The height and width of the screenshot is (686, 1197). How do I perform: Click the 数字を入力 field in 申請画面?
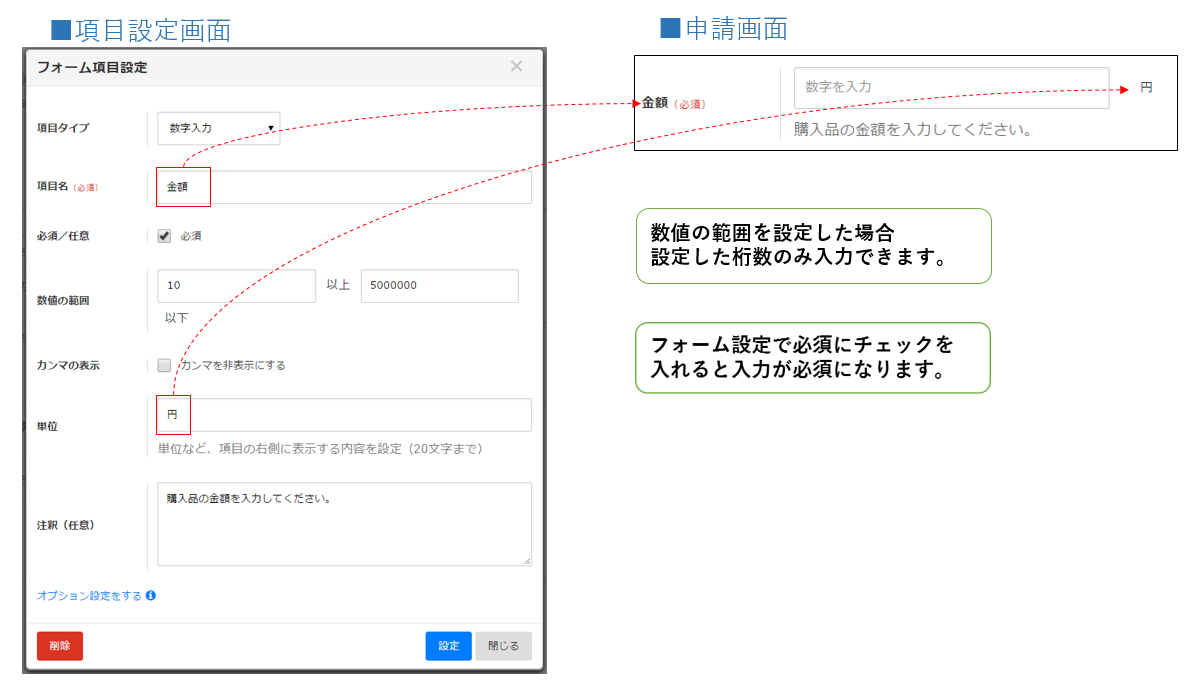[951, 88]
